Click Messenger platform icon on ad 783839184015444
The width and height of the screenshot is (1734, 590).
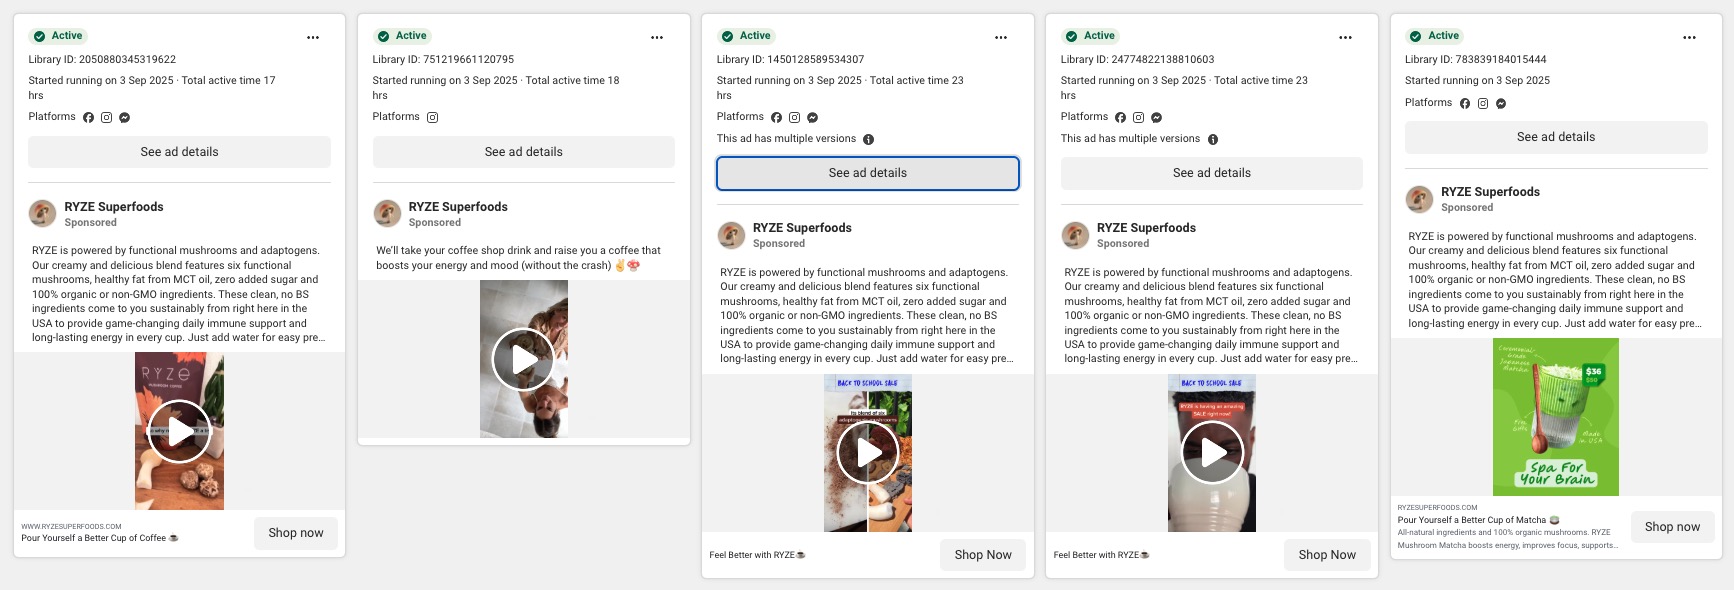[1500, 103]
